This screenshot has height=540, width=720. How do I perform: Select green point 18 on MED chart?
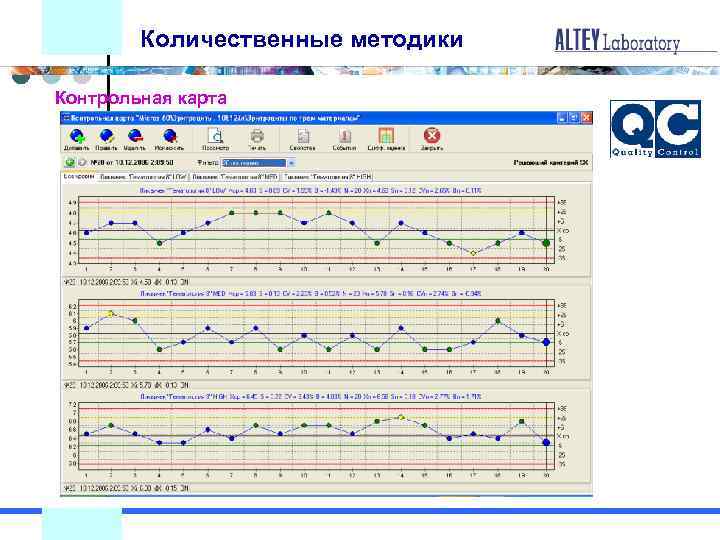pos(498,321)
